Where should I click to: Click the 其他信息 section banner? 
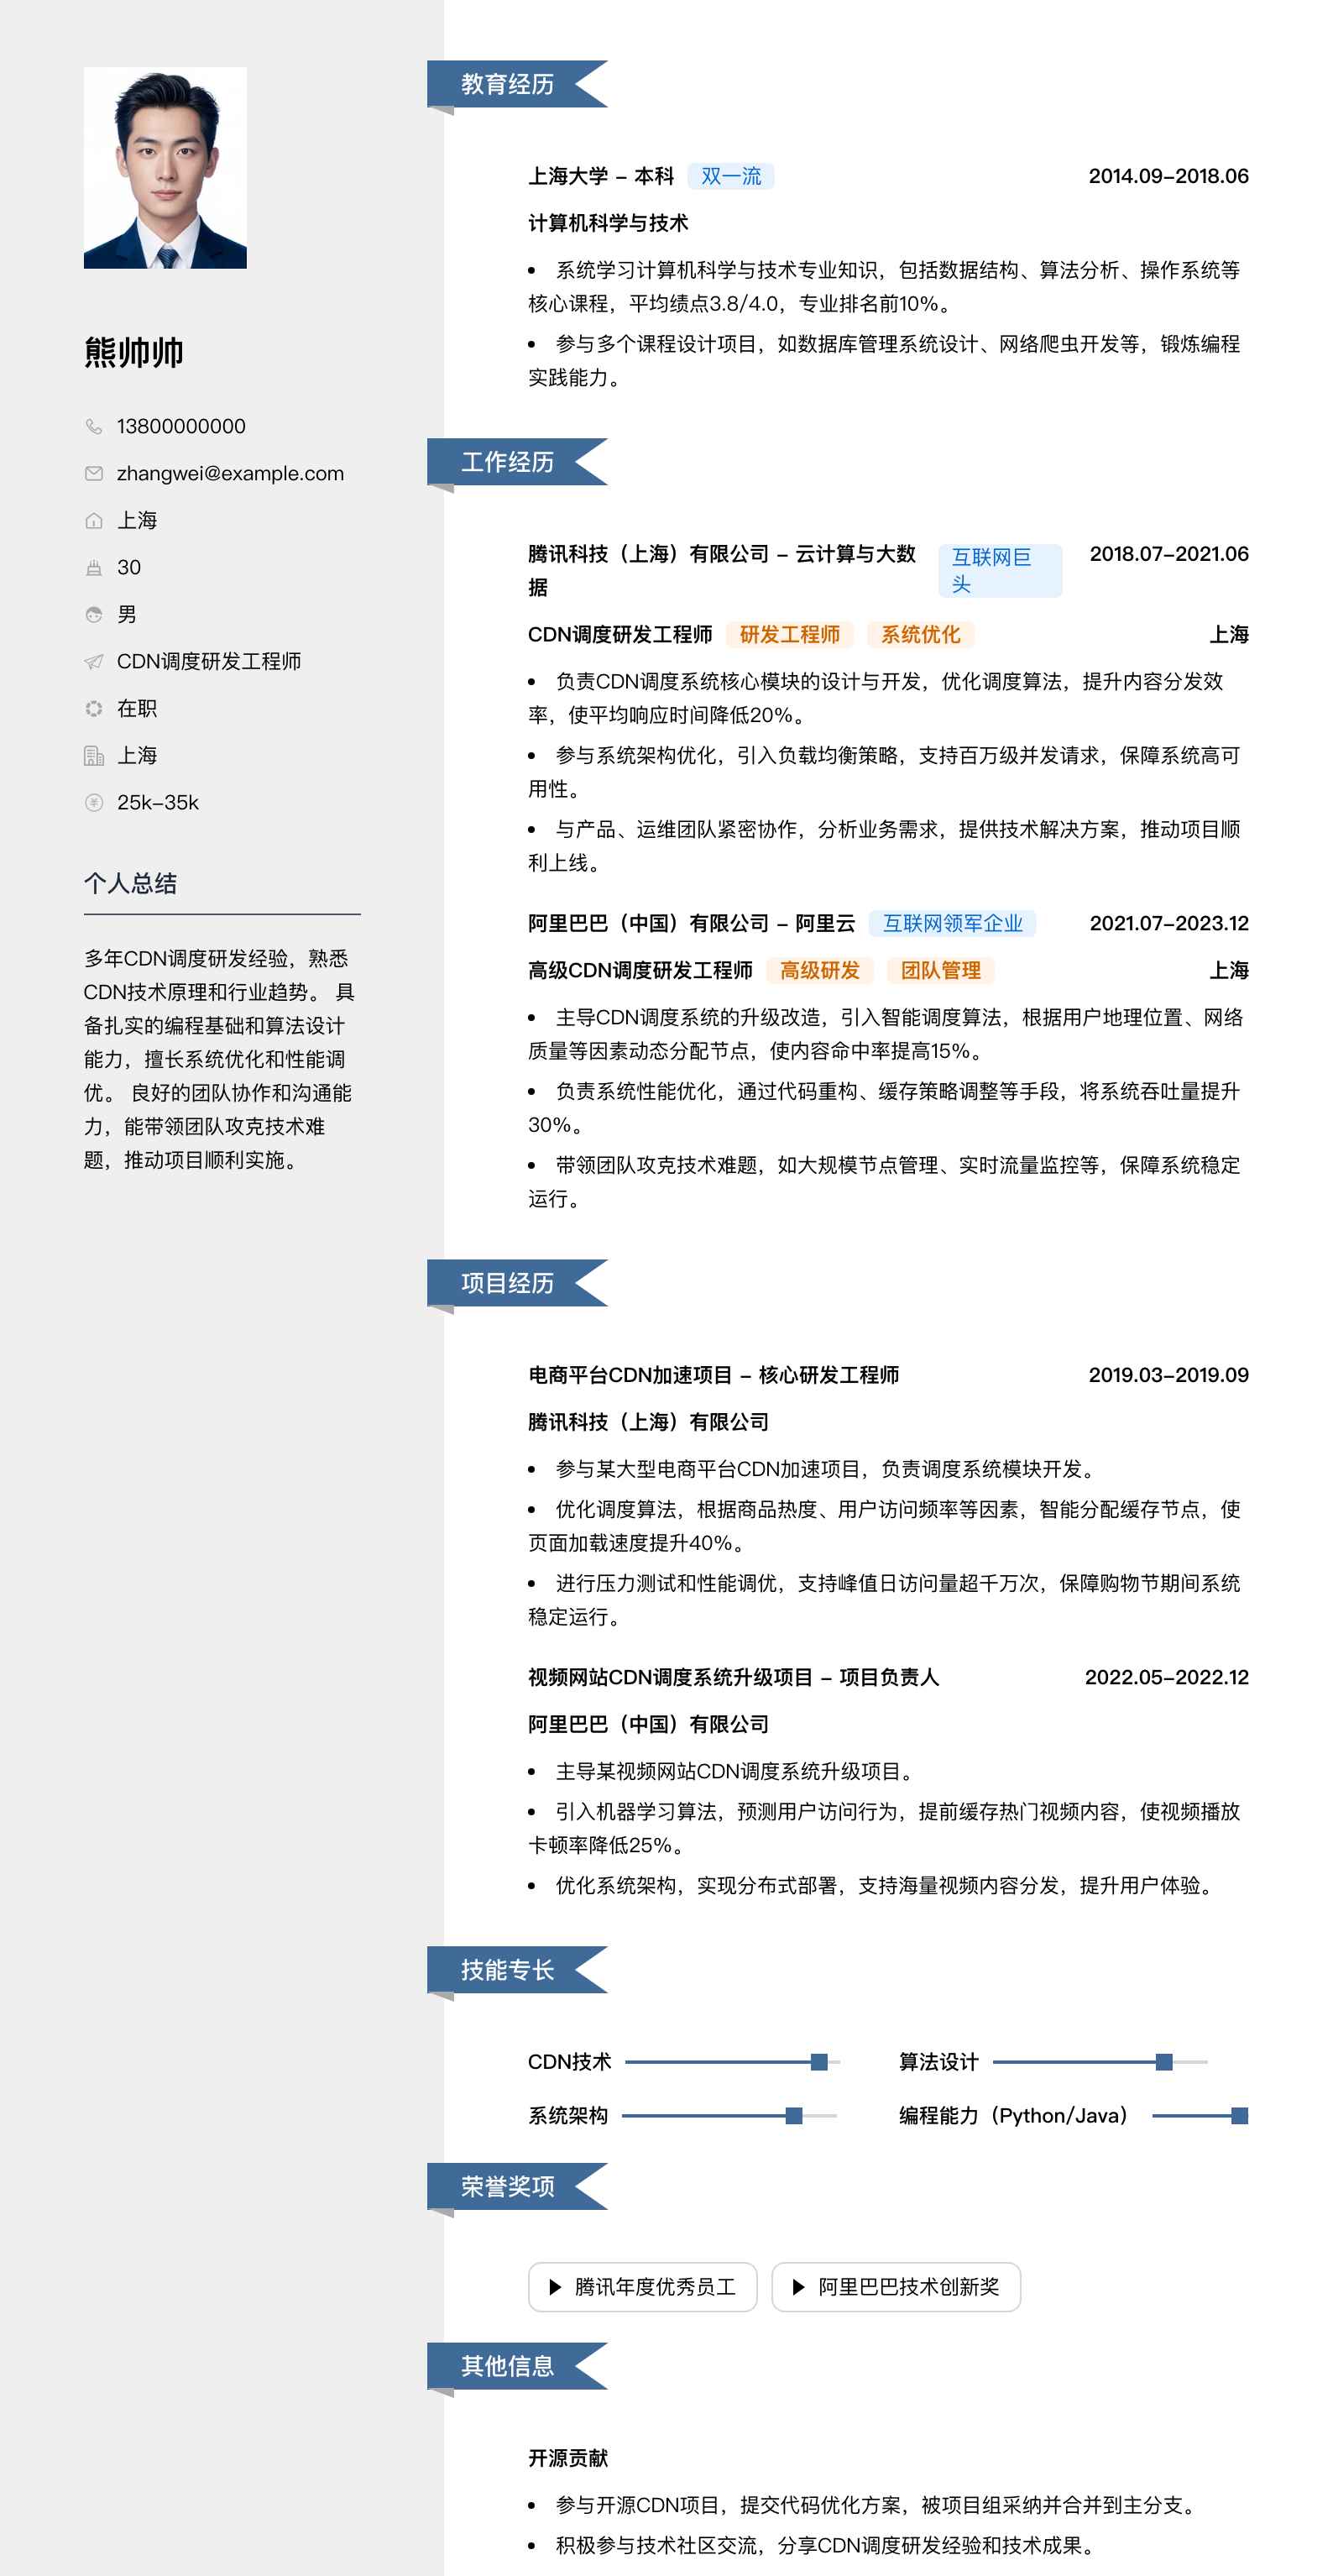click(x=517, y=2366)
